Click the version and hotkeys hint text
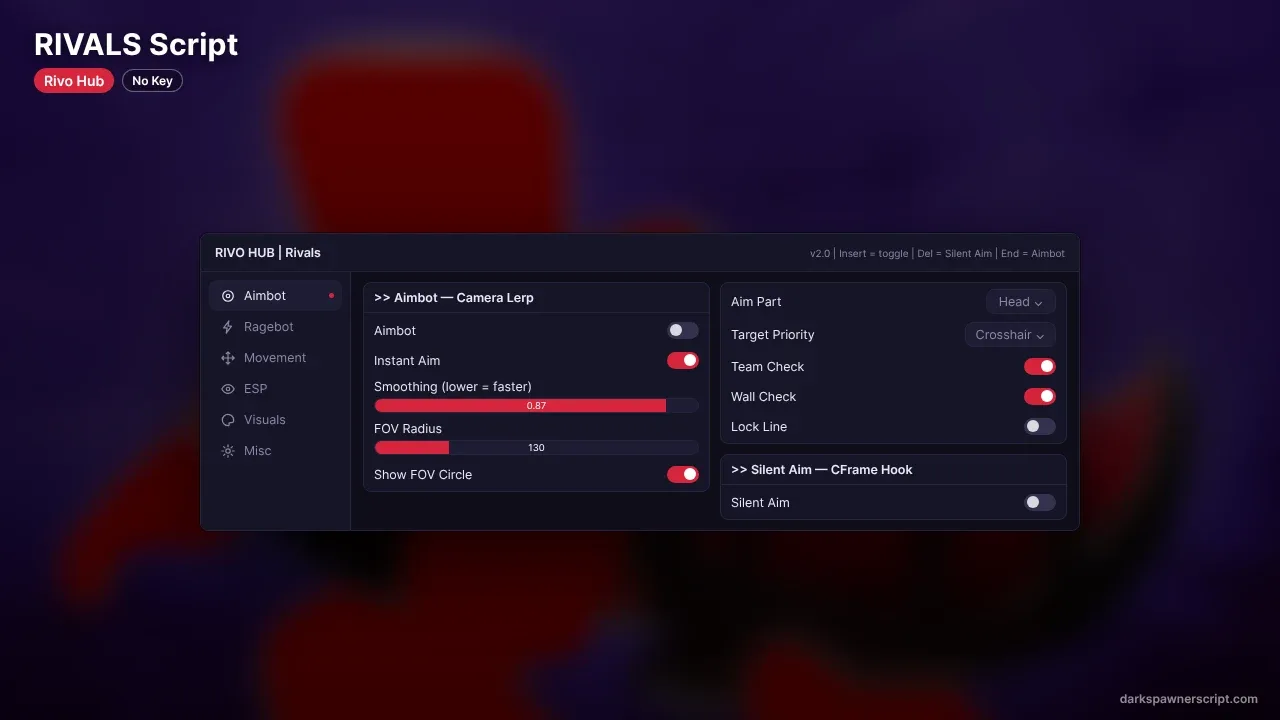1280x720 pixels. 937,254
